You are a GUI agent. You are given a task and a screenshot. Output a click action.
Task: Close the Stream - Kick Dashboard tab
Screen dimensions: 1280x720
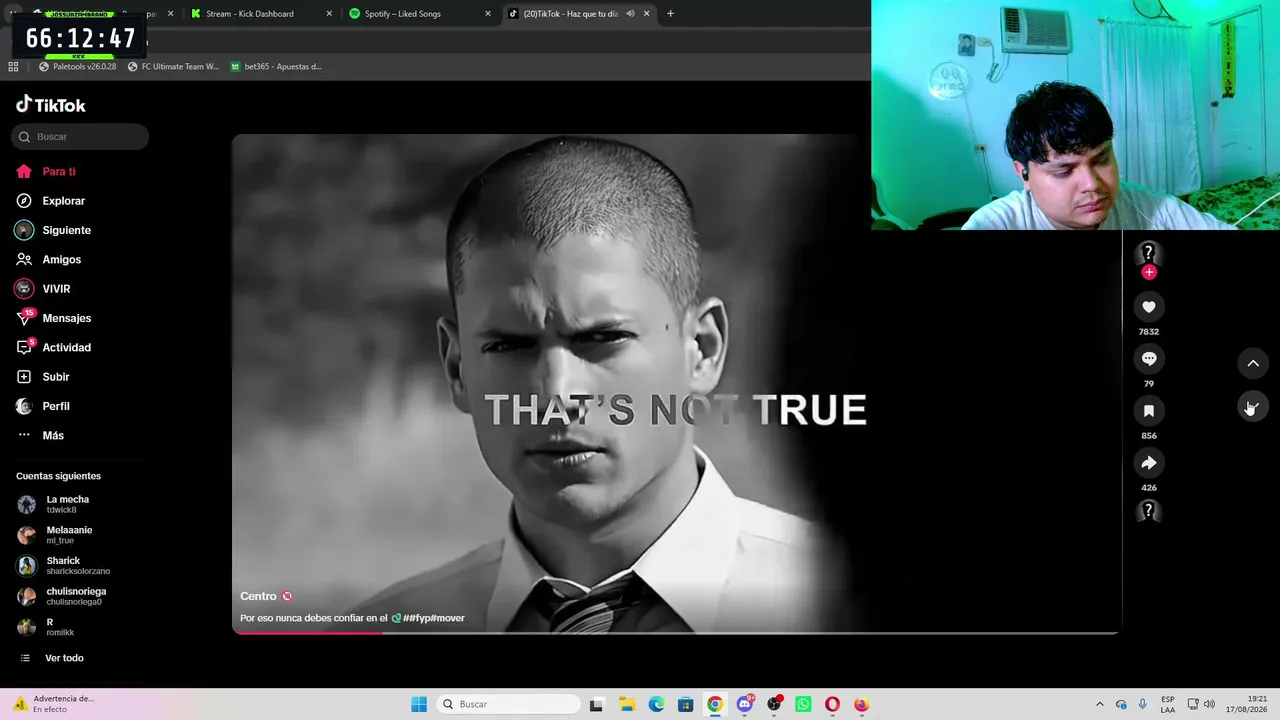click(x=329, y=14)
